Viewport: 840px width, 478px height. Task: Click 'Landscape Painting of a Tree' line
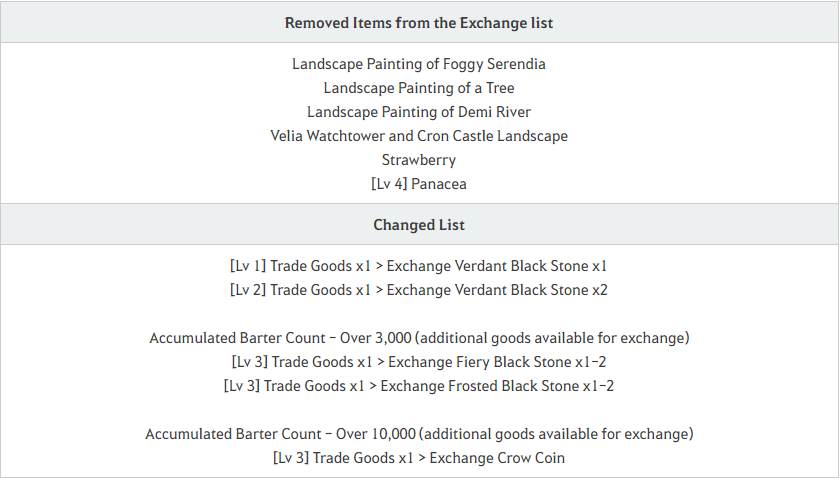pos(418,88)
